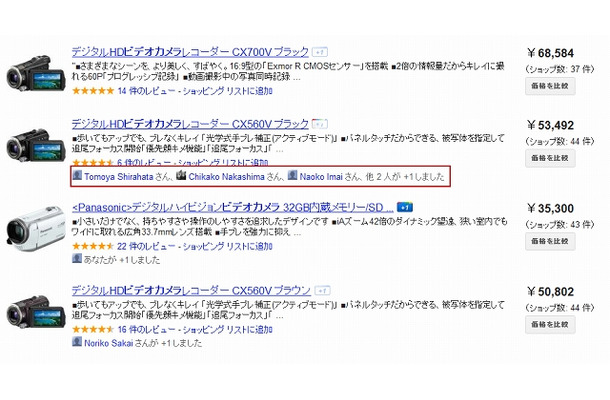Click the +1 button next to CX560V ブラウン
This screenshot has width=610, height=400.
click(322, 291)
